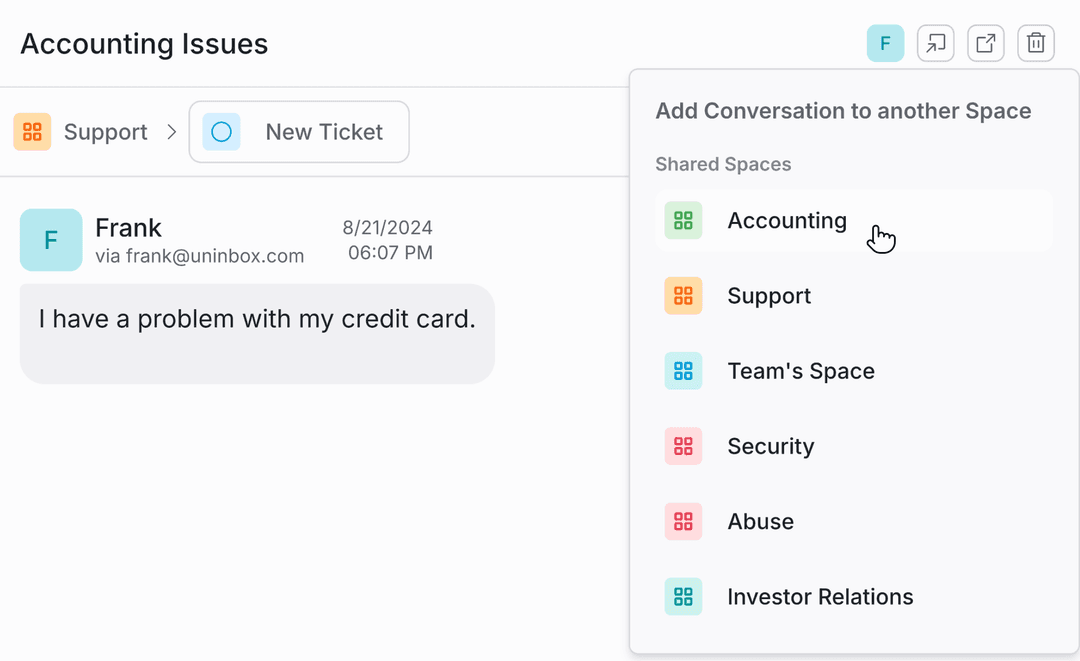This screenshot has width=1080, height=661.
Task: Select Support breadcrumb space label
Action: coord(105,132)
